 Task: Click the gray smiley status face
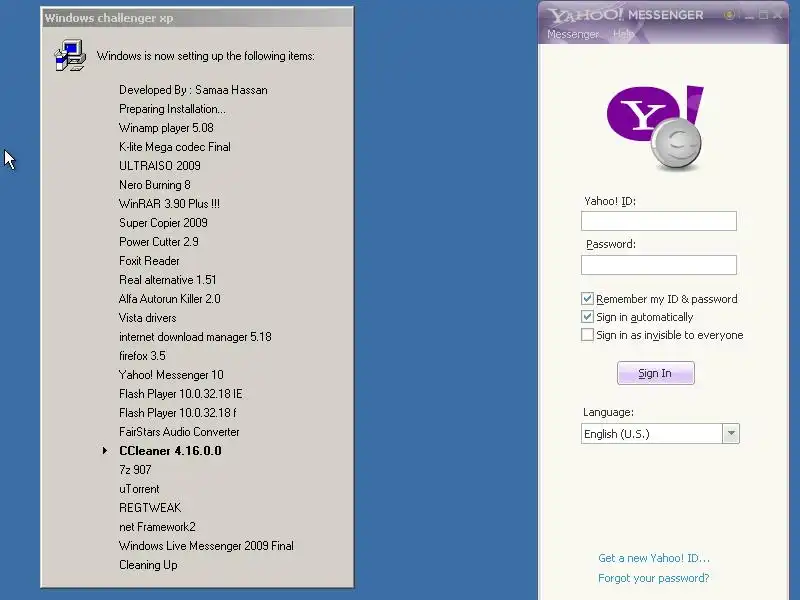677,143
